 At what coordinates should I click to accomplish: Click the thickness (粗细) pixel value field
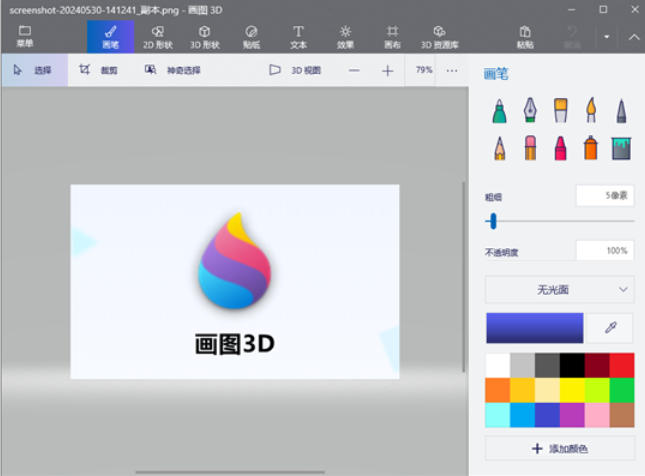(x=605, y=195)
